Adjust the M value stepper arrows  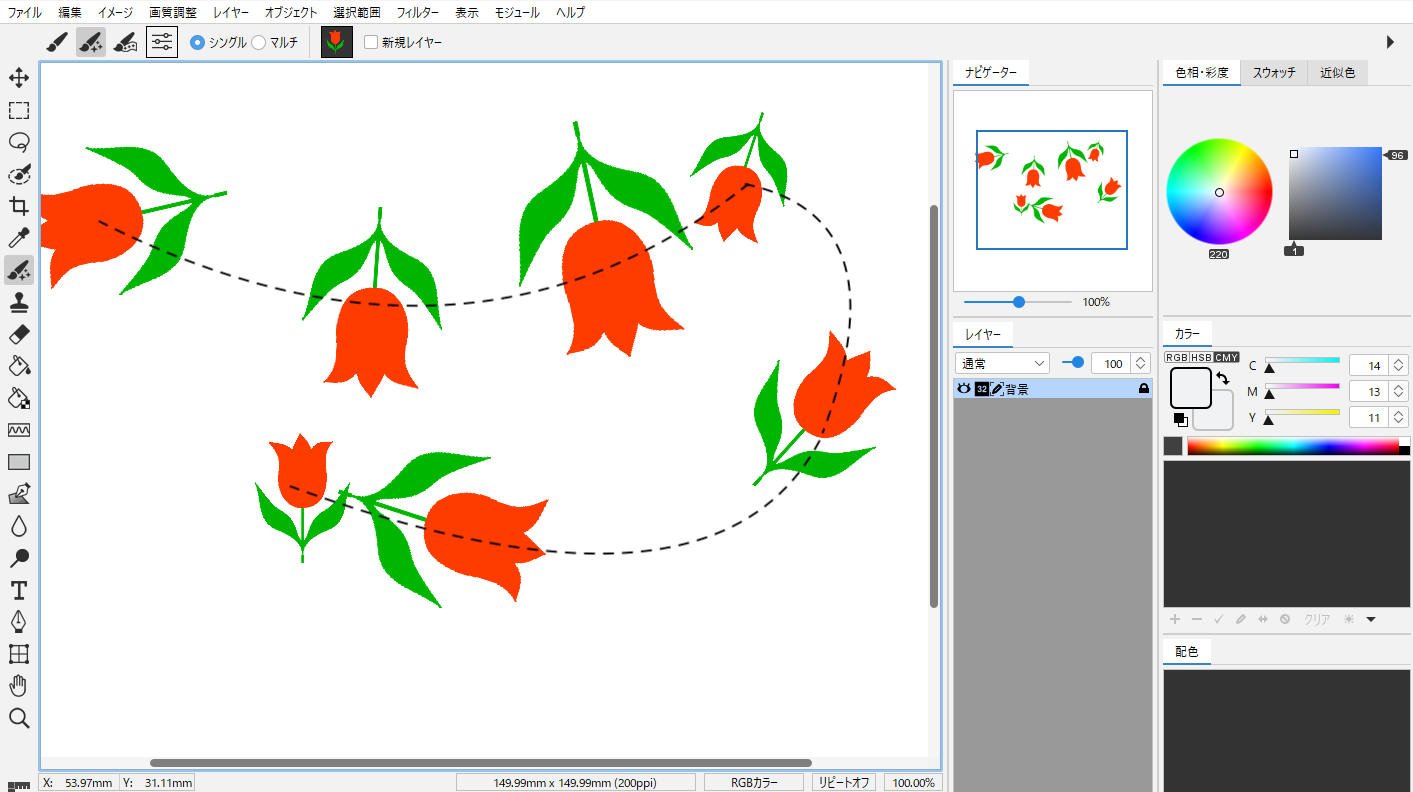click(x=1399, y=392)
